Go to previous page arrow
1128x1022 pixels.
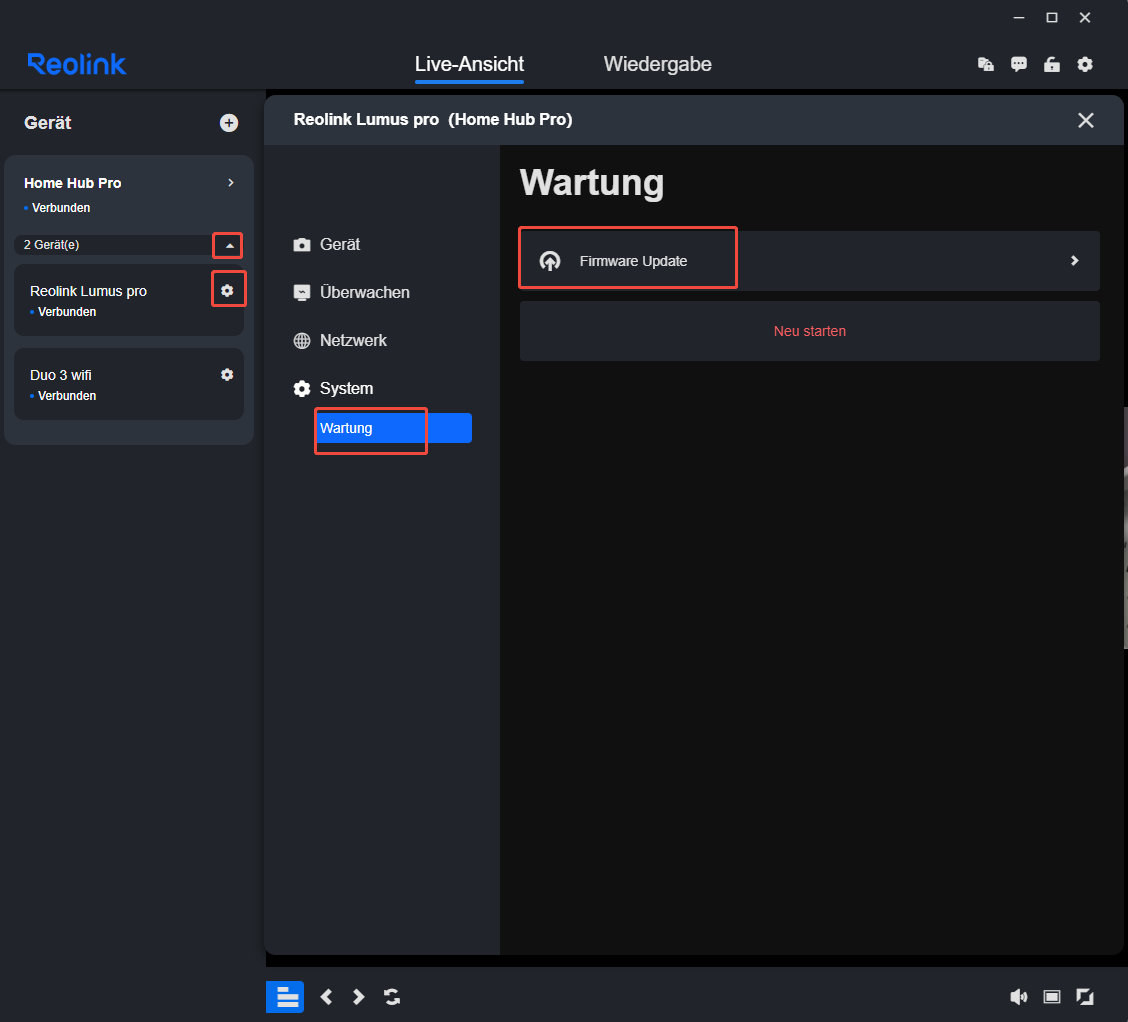(327, 997)
